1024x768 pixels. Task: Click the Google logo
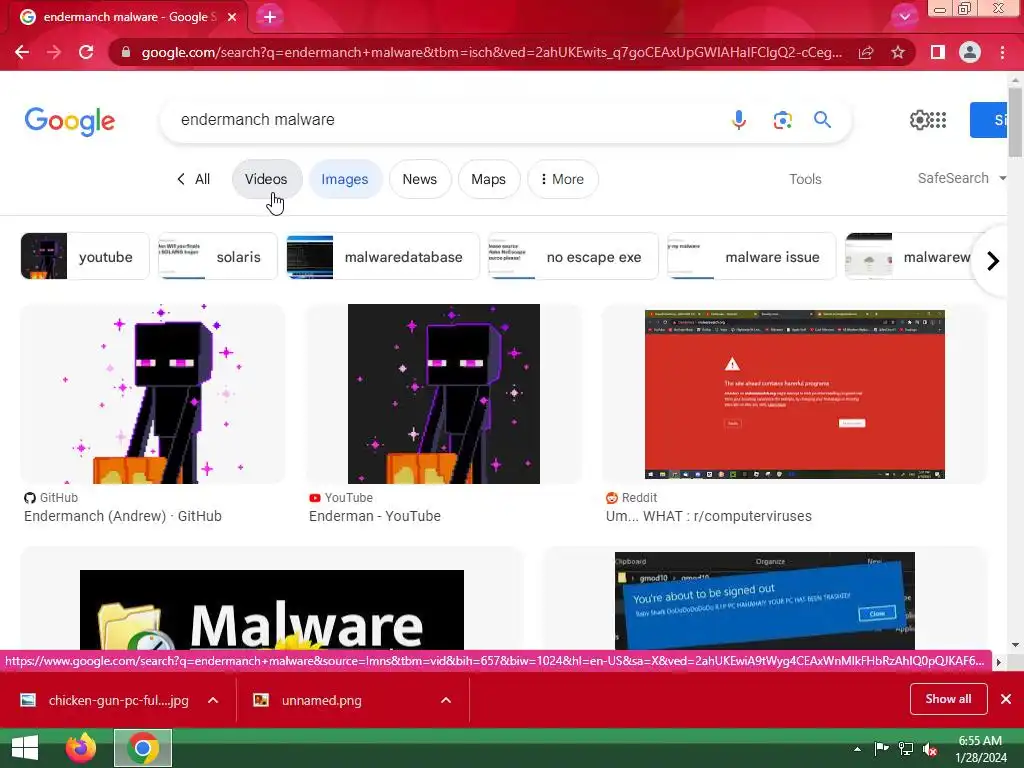[x=70, y=121]
